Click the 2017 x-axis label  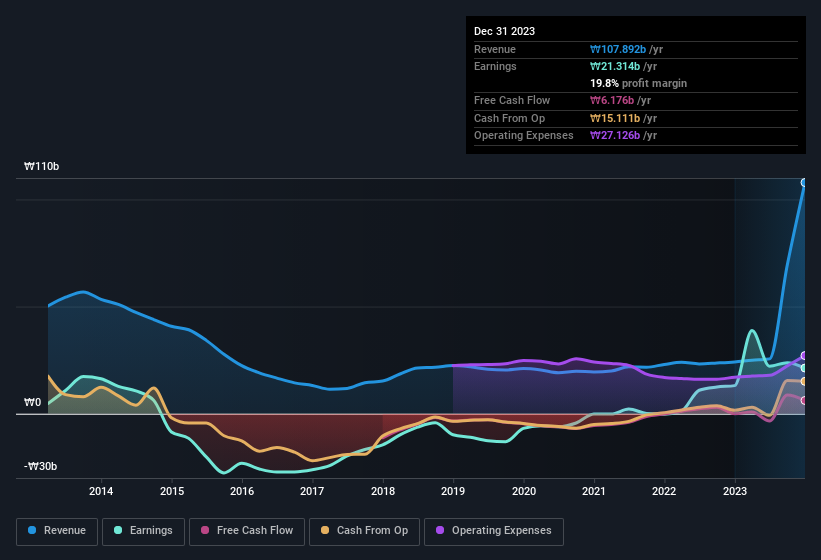312,491
